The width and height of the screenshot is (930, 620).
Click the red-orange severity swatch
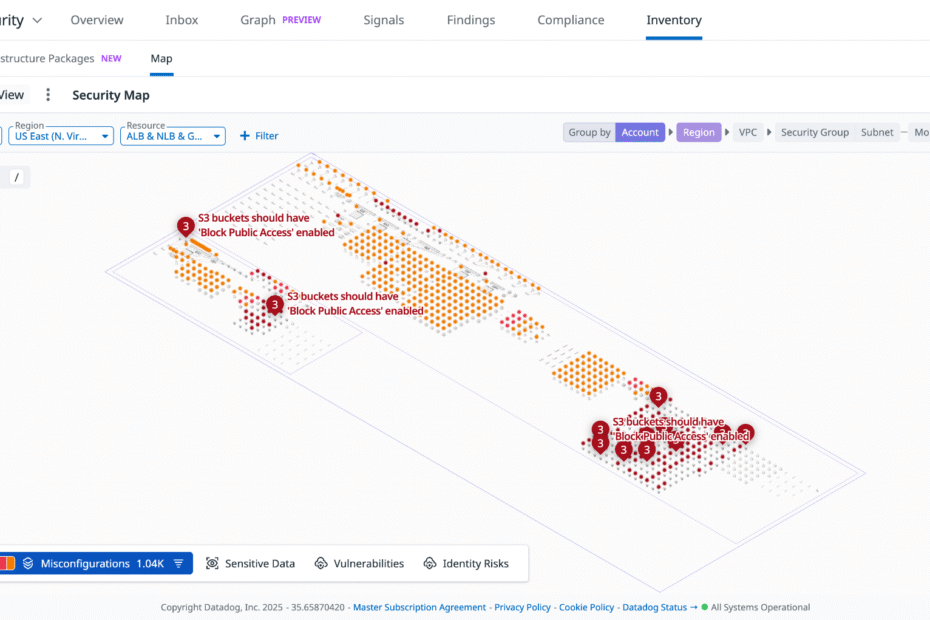coord(8,564)
